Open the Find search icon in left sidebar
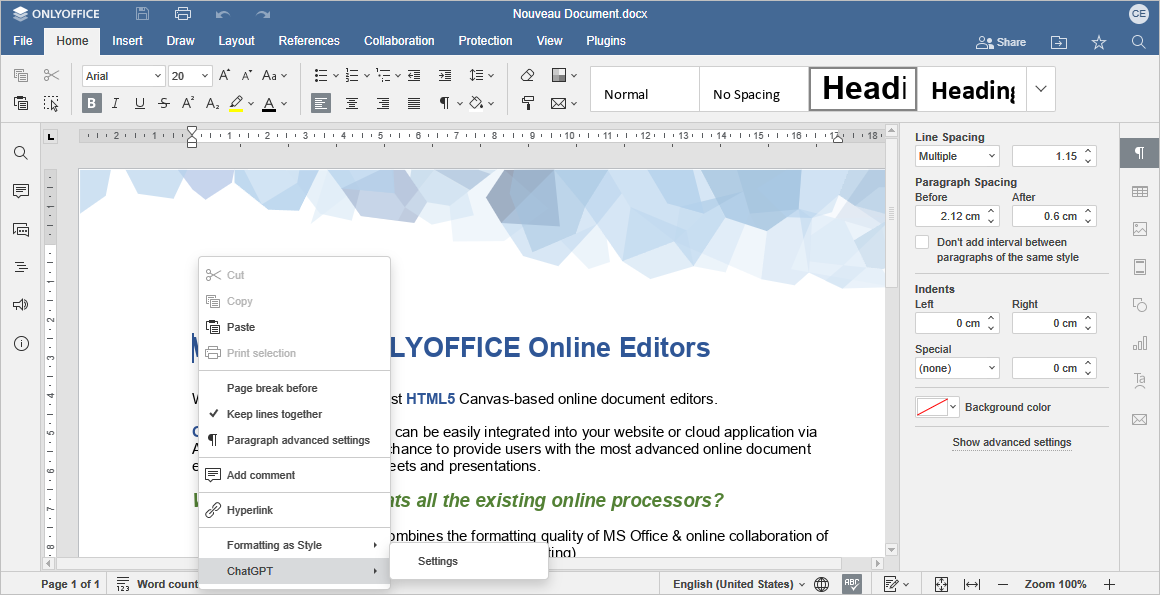This screenshot has width=1160, height=595. (x=20, y=153)
